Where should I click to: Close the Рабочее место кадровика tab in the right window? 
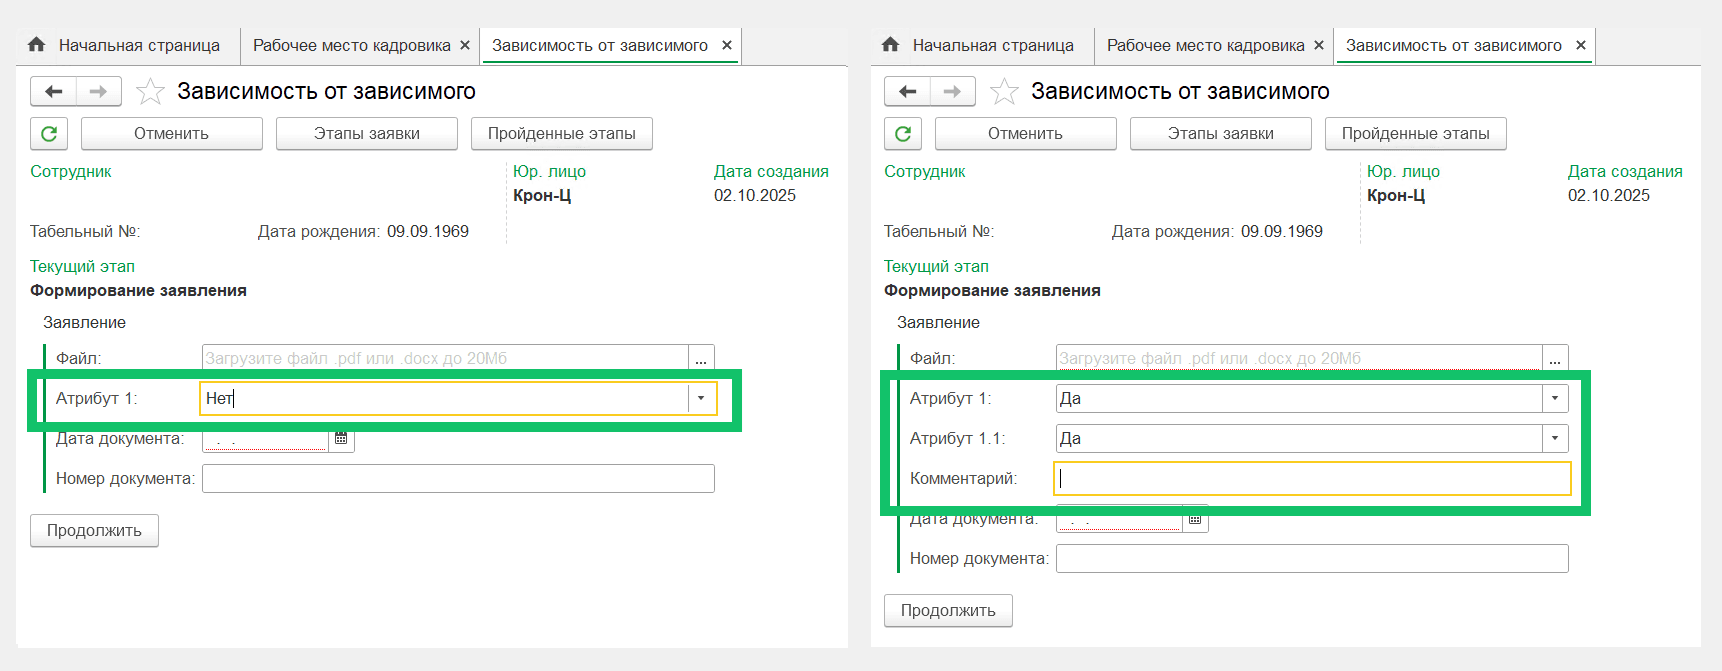(1319, 45)
